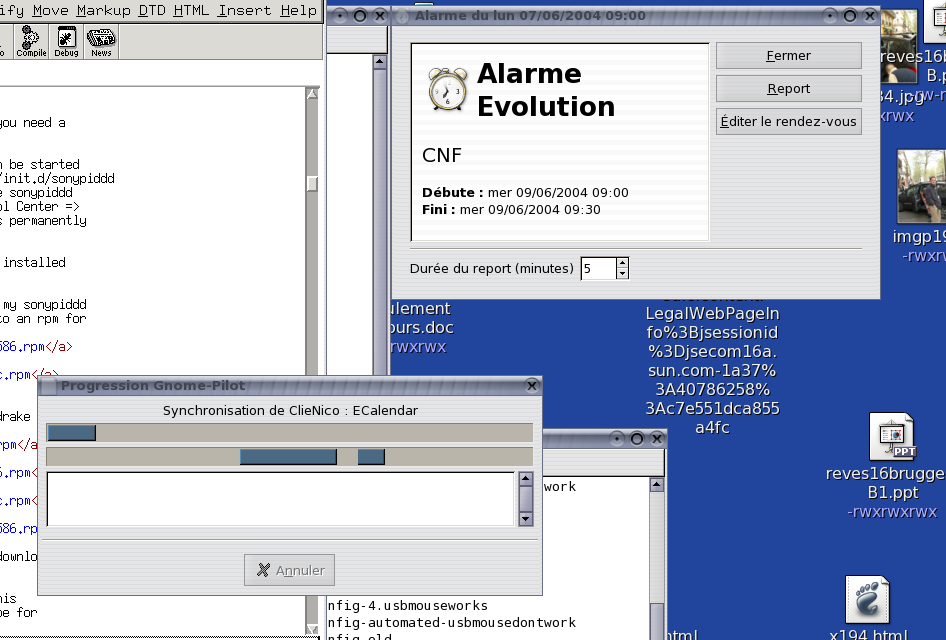Open the News toolbar icon
This screenshot has width=946, height=640.
101,42
